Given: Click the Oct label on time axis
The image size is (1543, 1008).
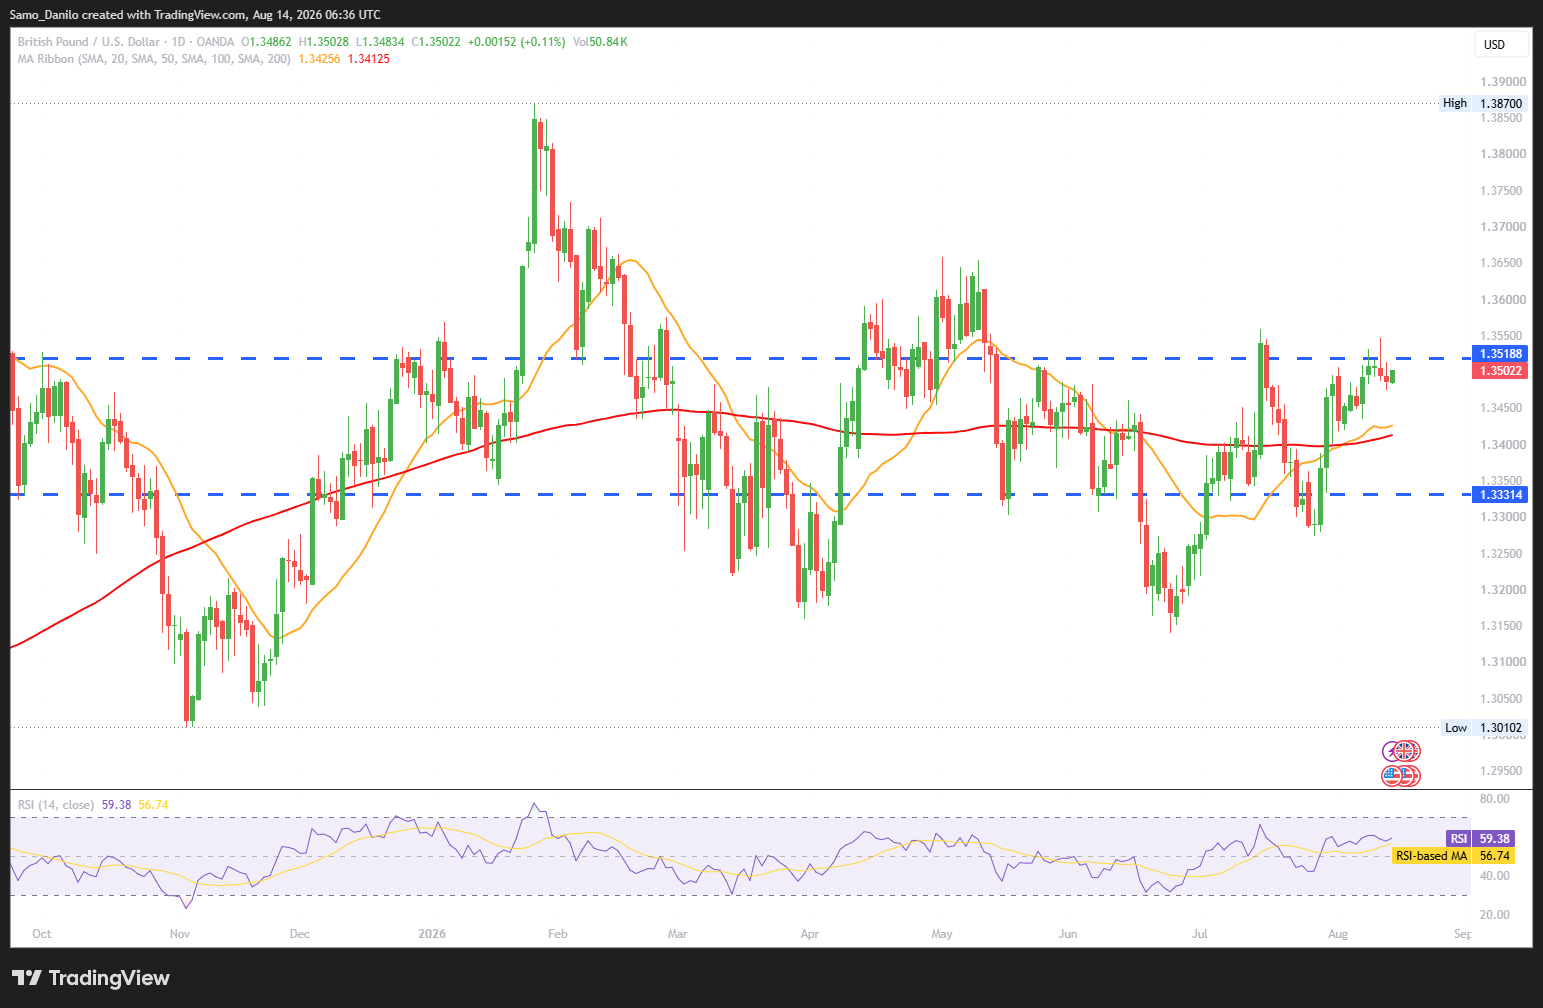Looking at the screenshot, I should pyautogui.click(x=42, y=934).
